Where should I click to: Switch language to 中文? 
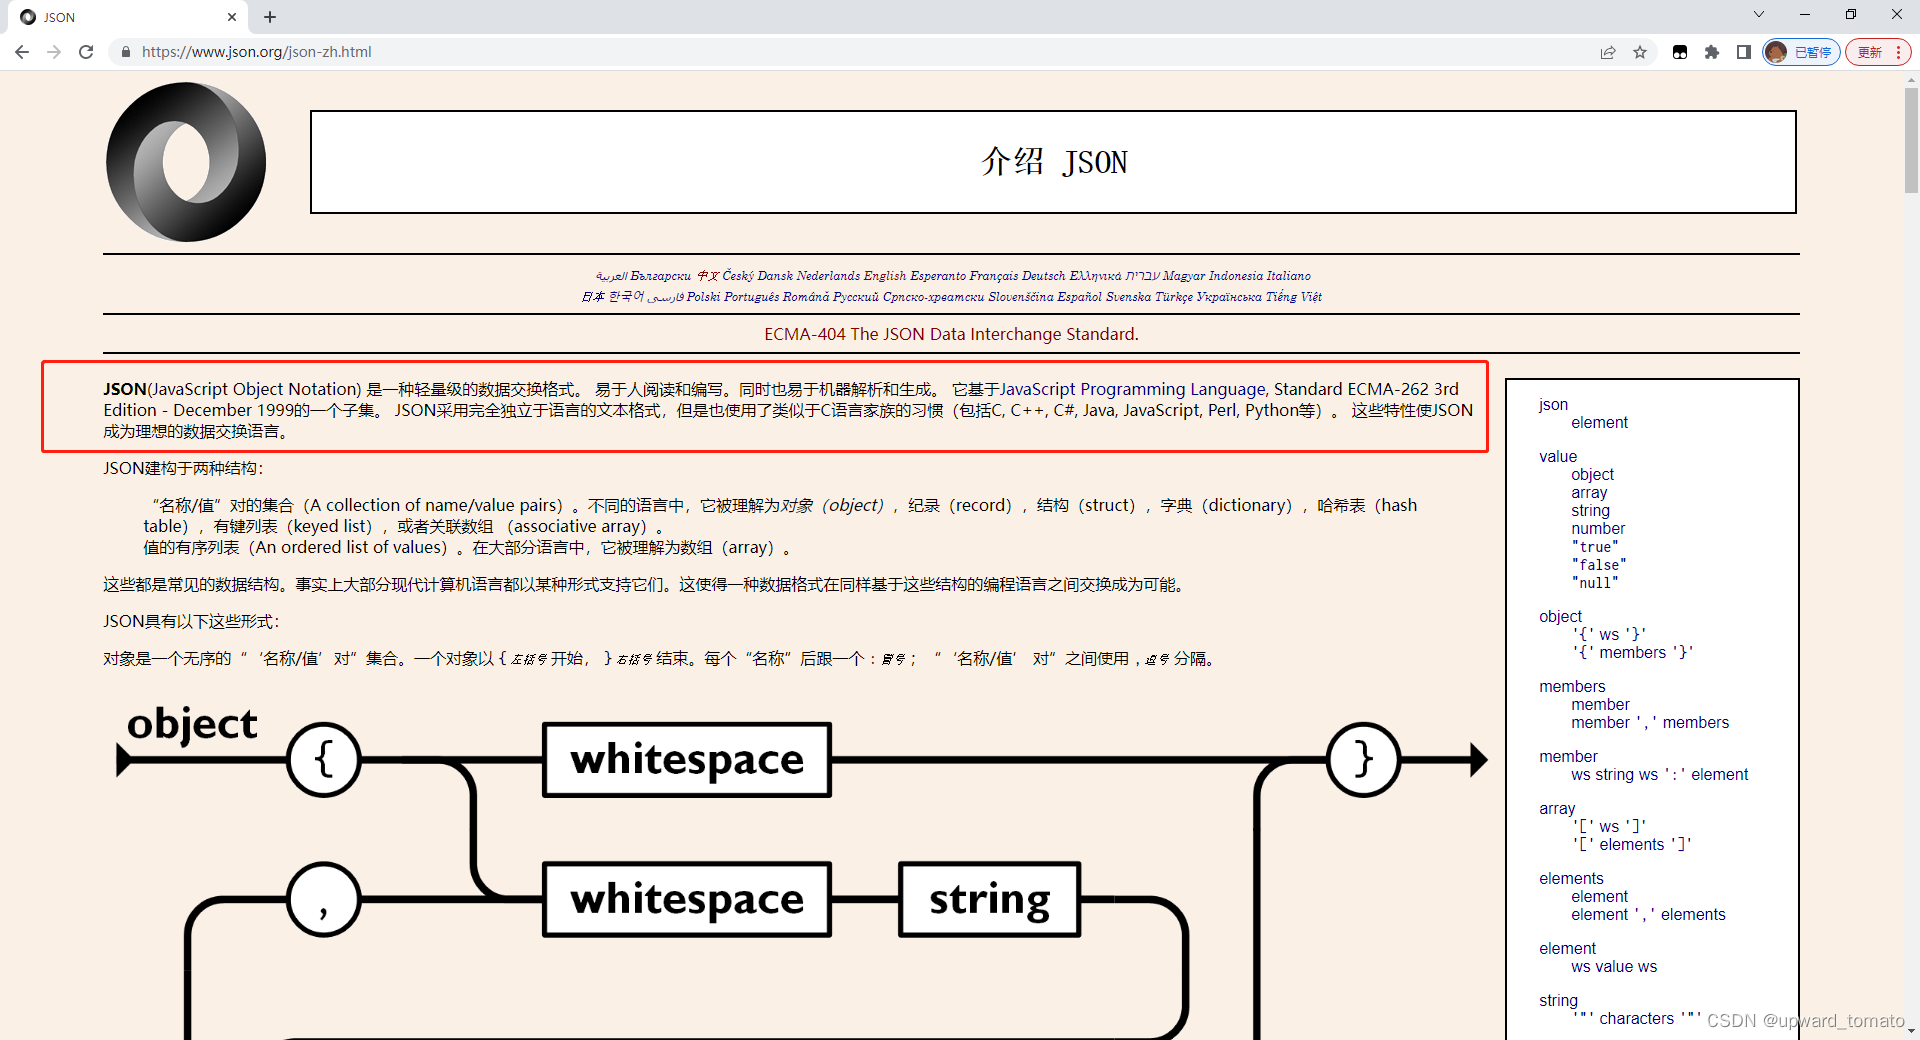pos(708,276)
